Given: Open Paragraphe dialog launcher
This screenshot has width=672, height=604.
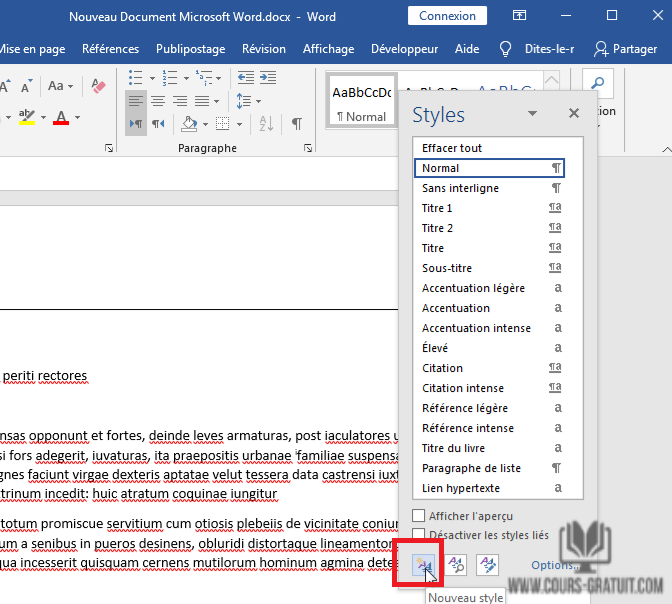Looking at the screenshot, I should click(308, 148).
